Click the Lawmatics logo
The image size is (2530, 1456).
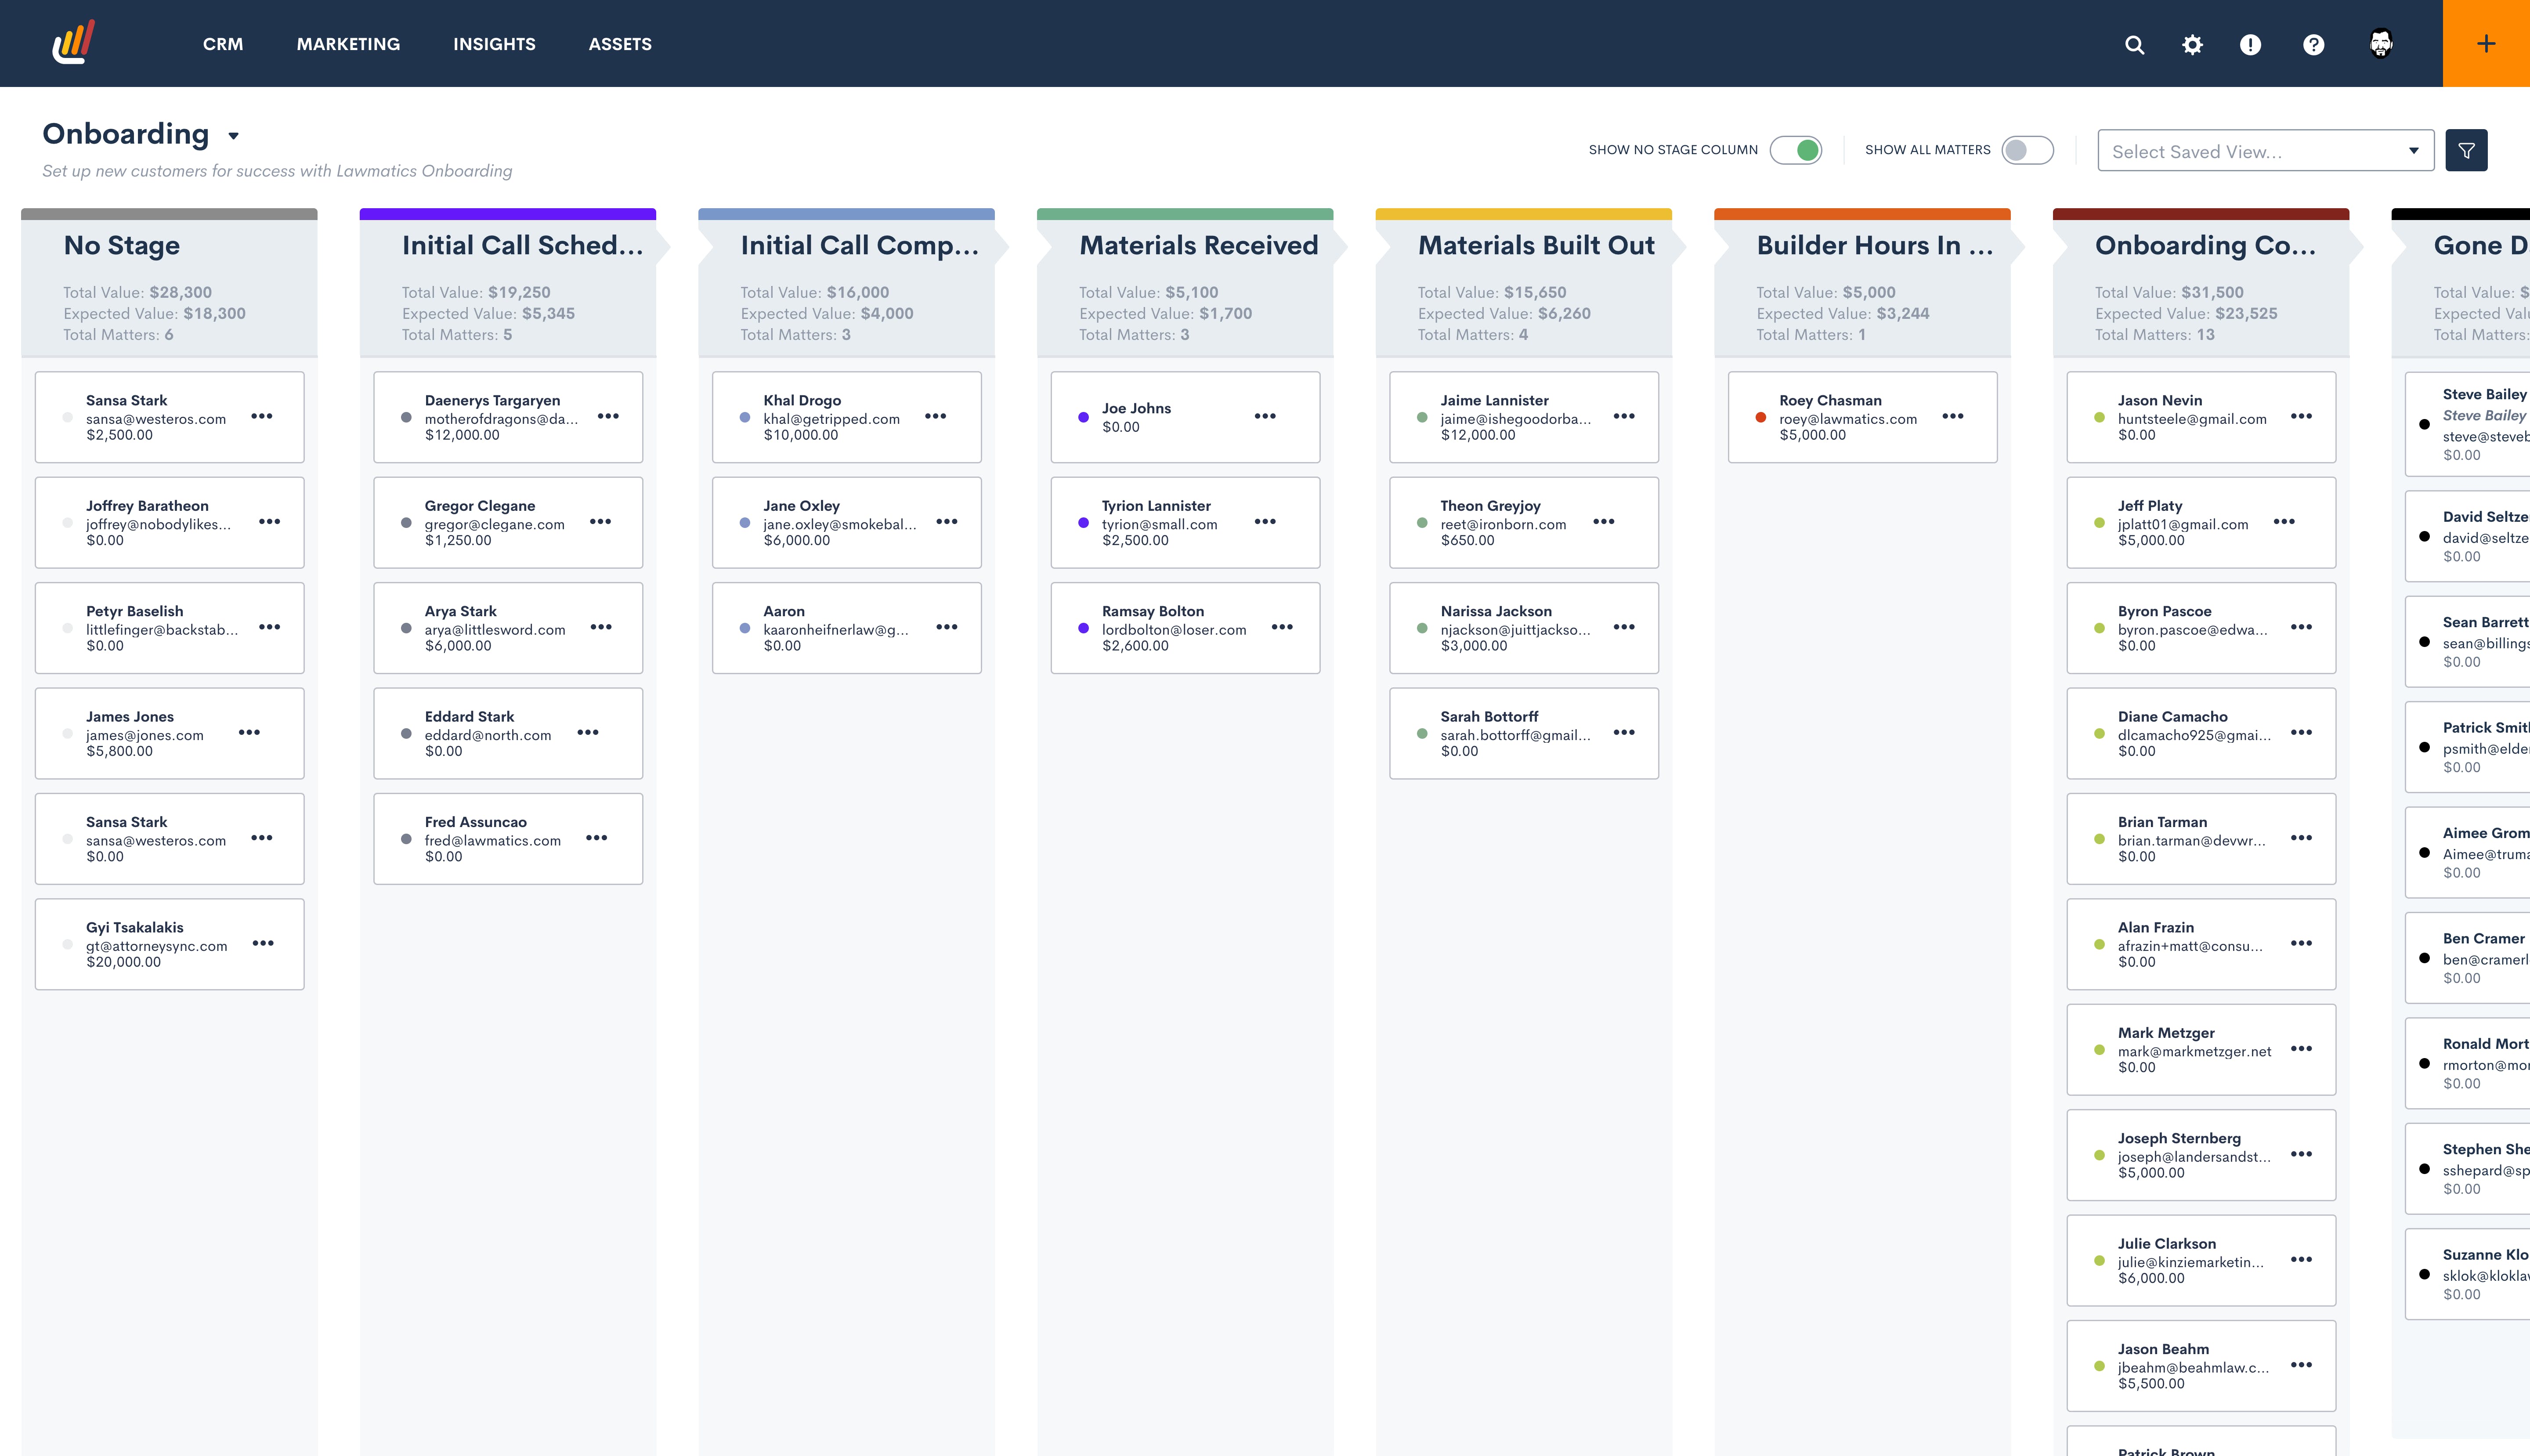tap(73, 43)
